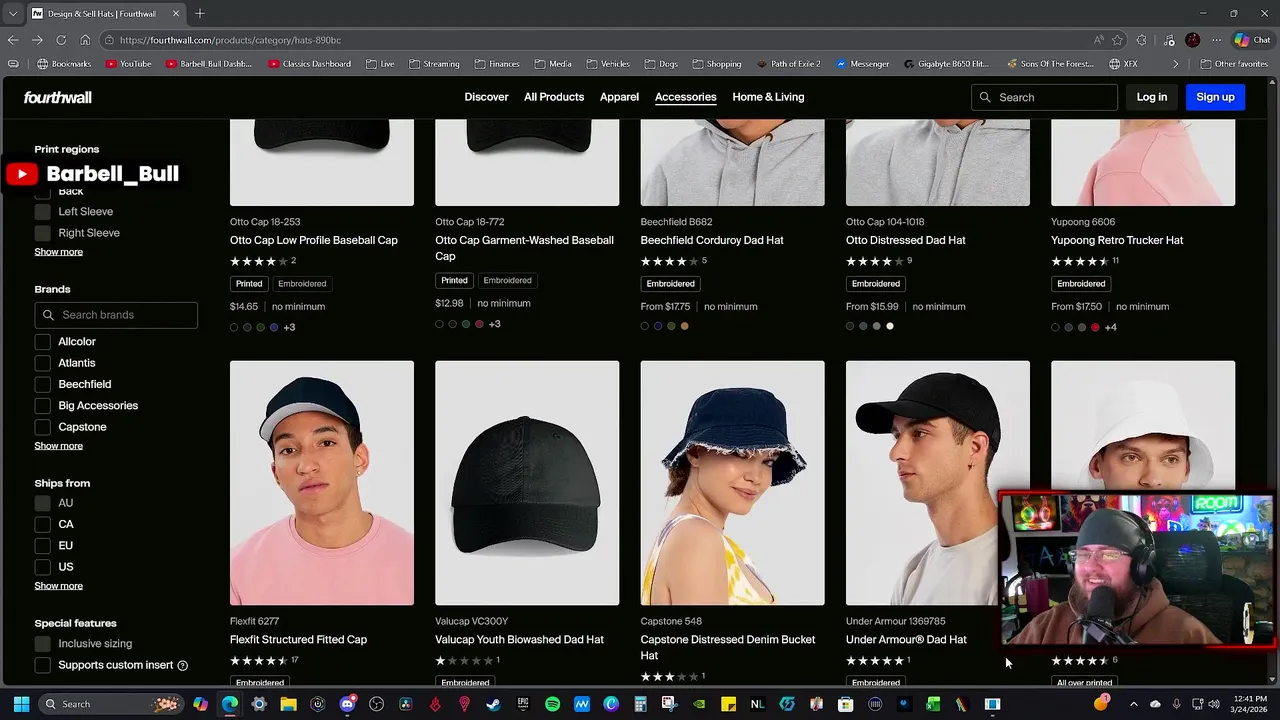Check the Beechfield brand filter
This screenshot has width=1280, height=720.
click(x=42, y=384)
